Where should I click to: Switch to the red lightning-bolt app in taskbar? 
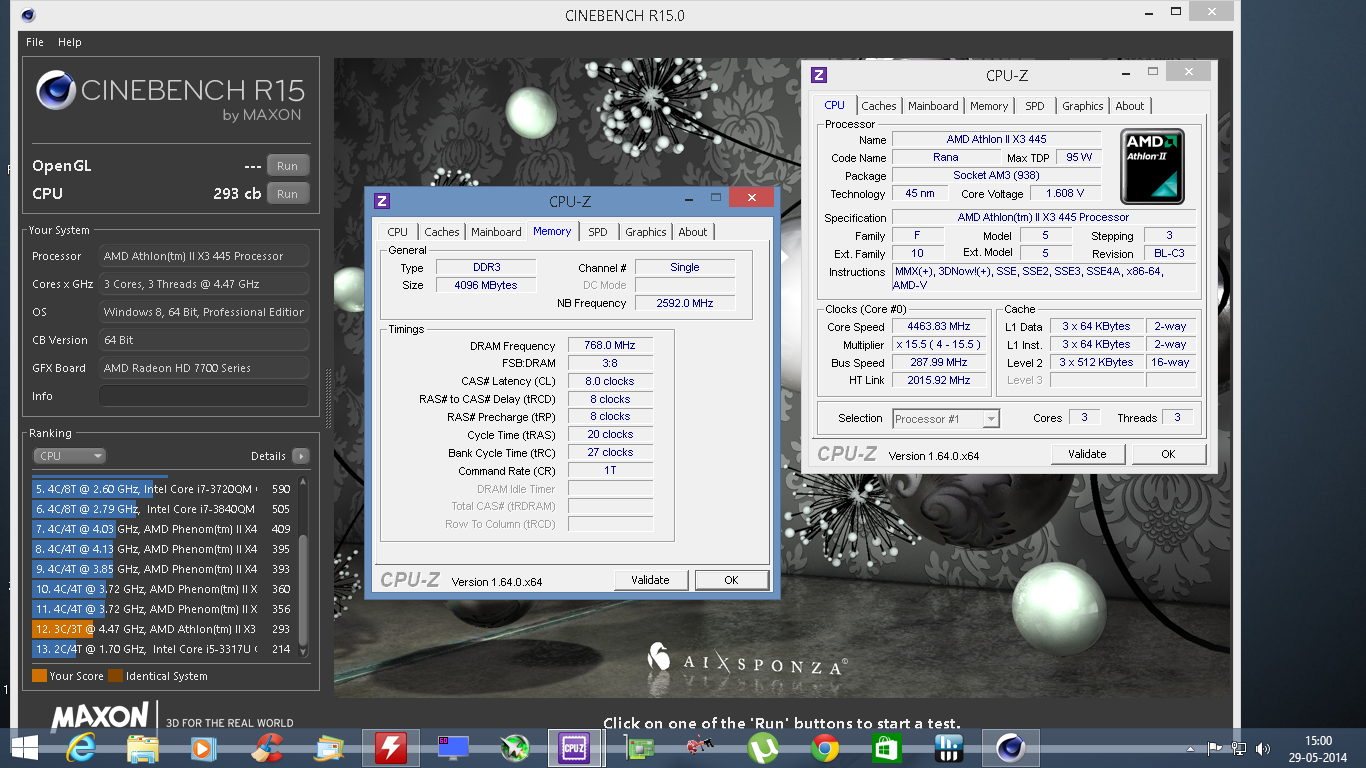(390, 748)
